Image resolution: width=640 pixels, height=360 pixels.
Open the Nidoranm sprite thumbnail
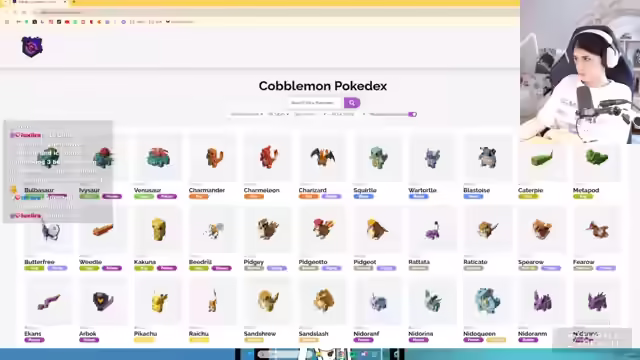click(542, 302)
